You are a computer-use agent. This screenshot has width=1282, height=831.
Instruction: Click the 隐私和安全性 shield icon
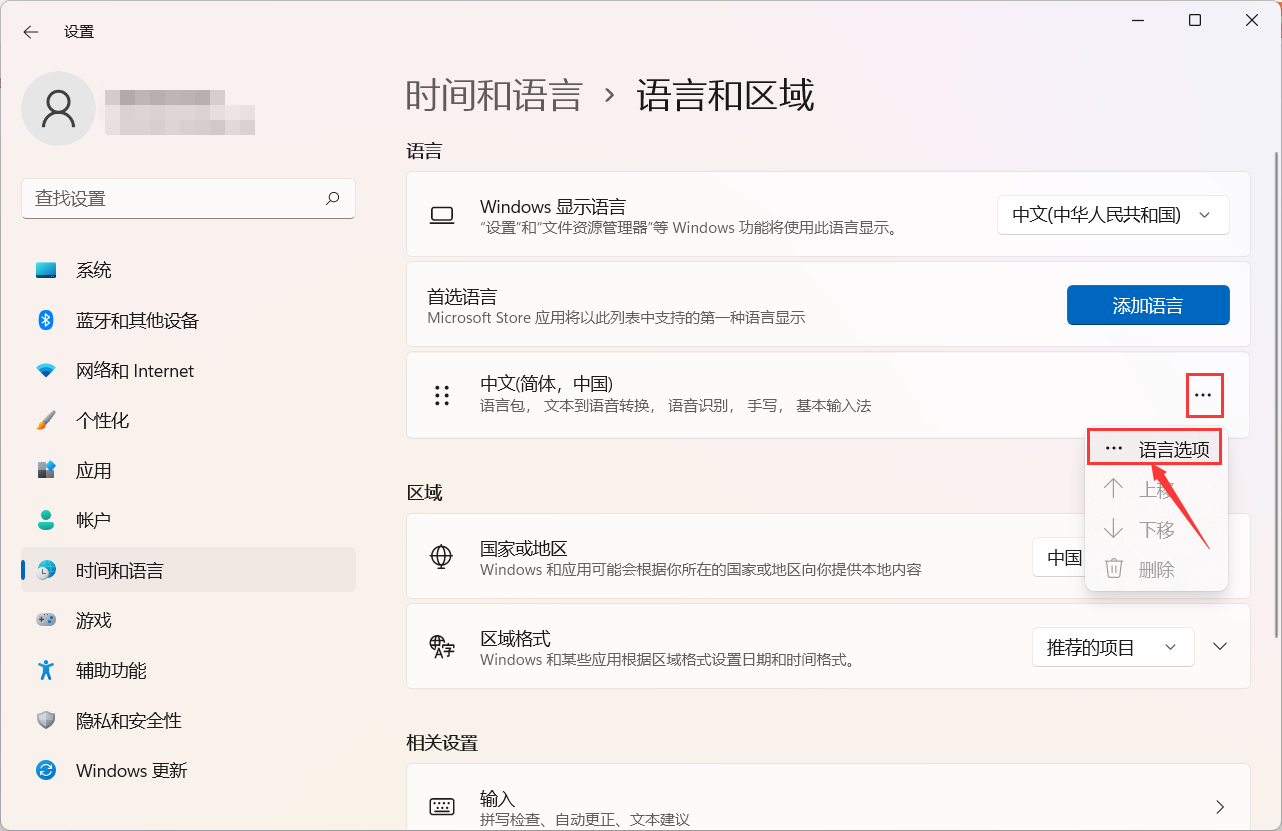[x=46, y=720]
